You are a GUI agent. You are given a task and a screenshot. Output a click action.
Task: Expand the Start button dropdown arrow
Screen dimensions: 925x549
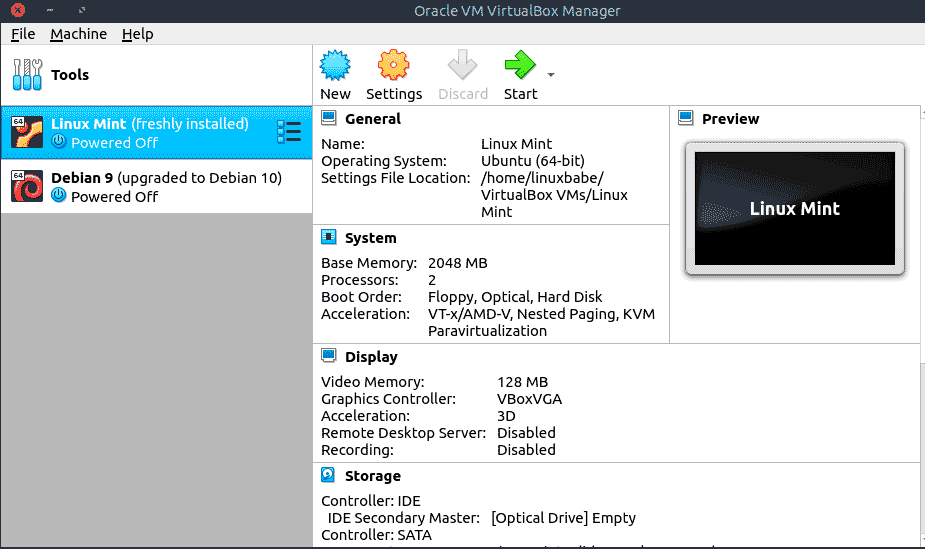click(x=551, y=75)
